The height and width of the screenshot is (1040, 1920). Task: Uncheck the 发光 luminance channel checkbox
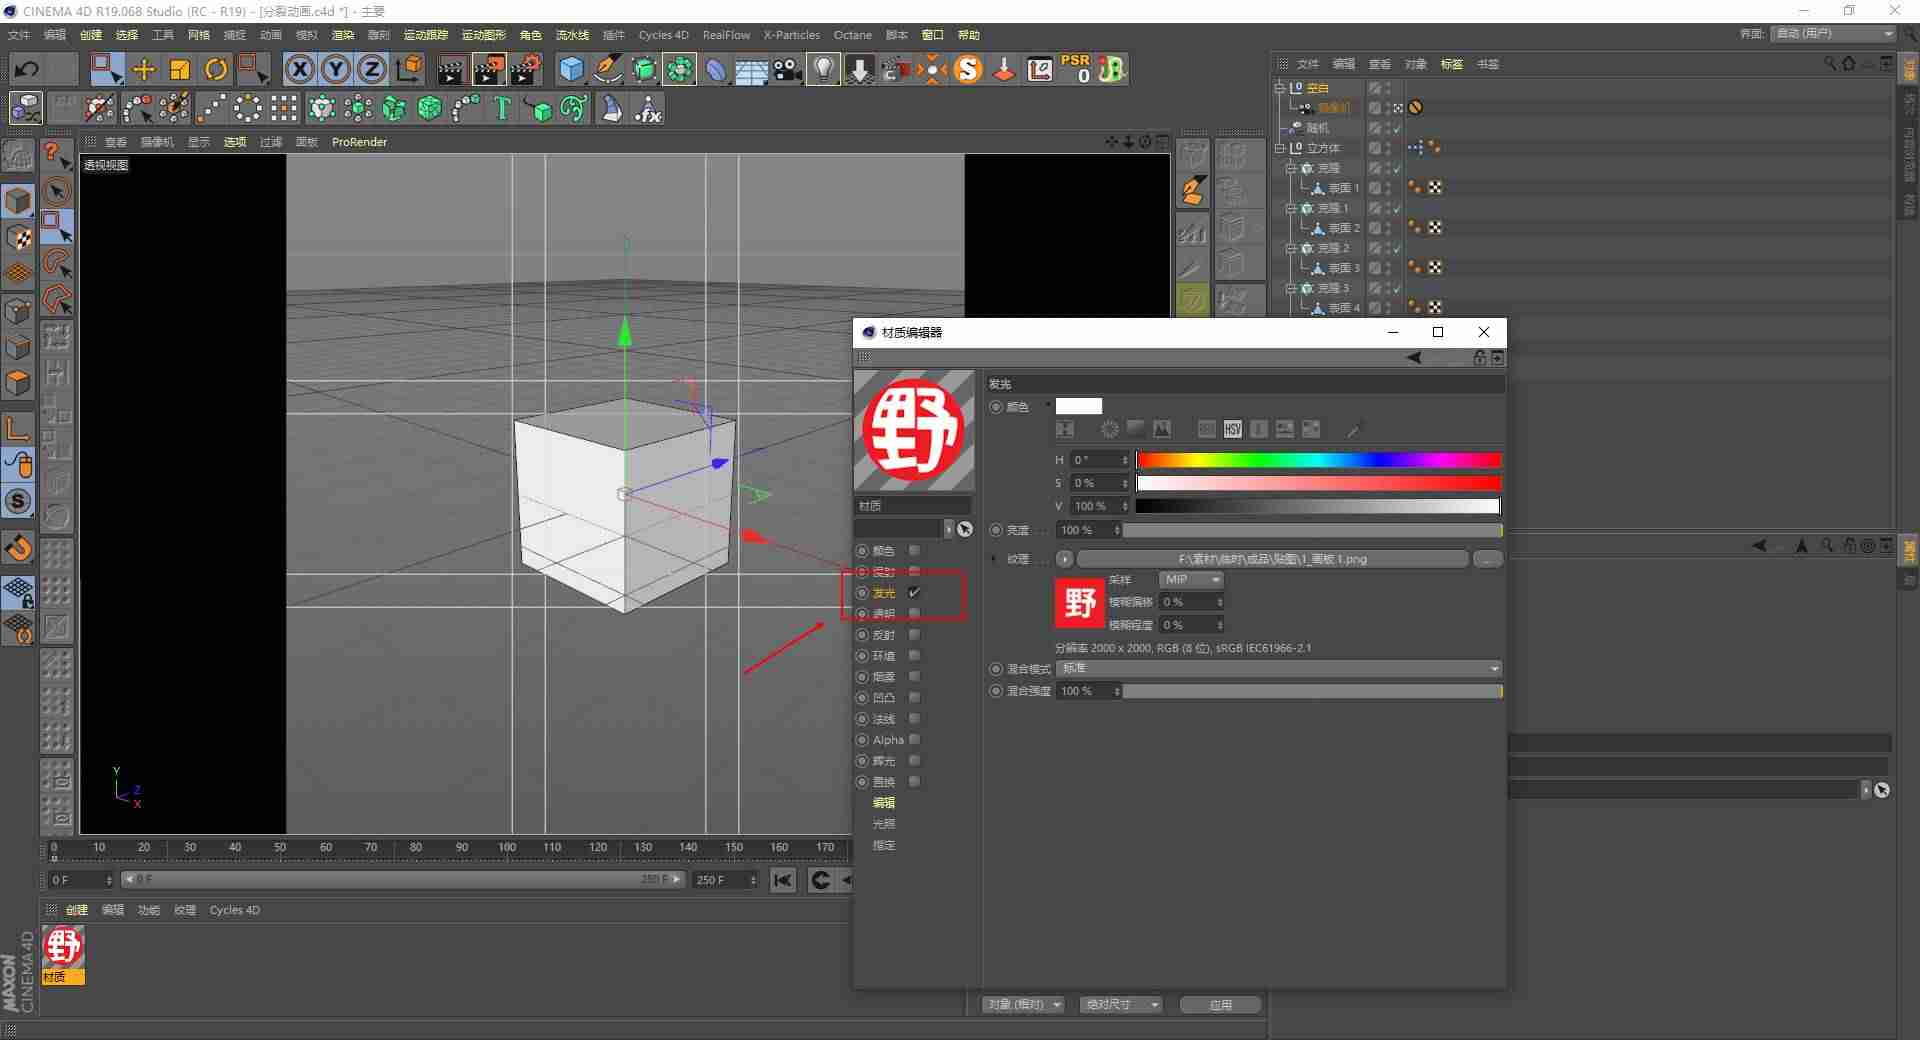coord(914,593)
